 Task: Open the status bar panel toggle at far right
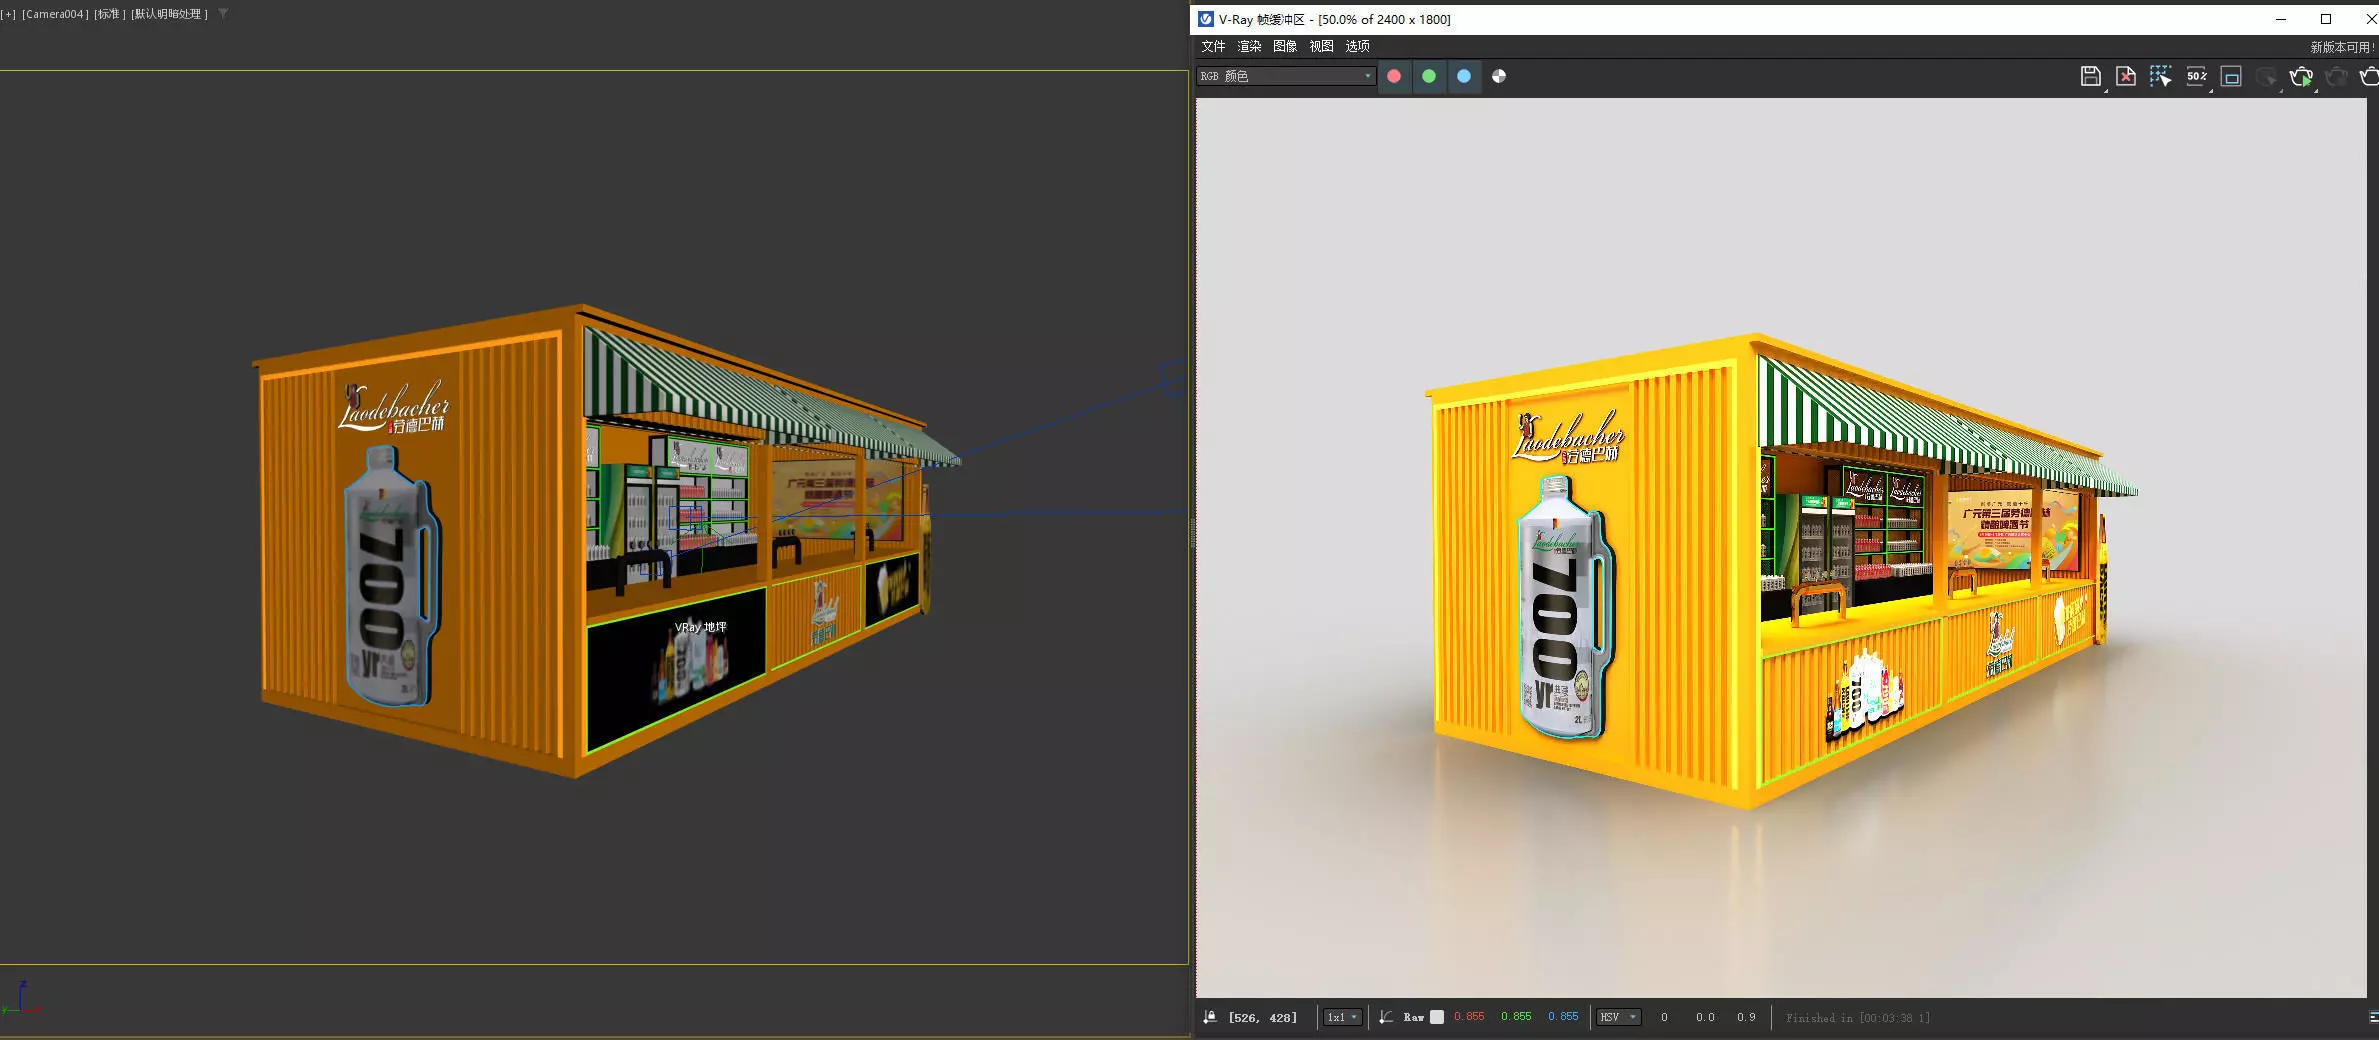2373,1017
